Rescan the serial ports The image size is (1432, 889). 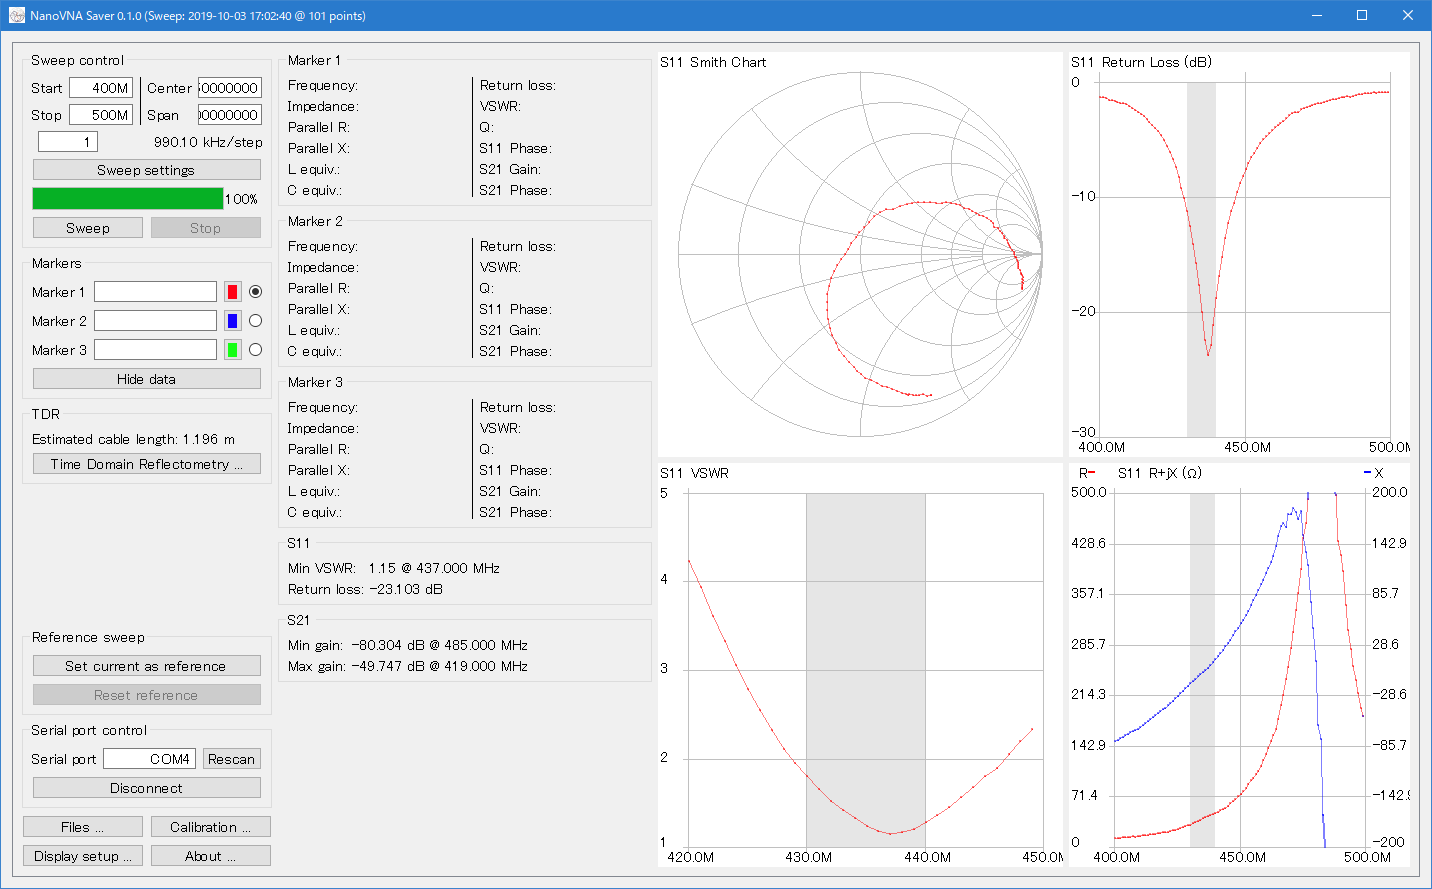pyautogui.click(x=231, y=759)
